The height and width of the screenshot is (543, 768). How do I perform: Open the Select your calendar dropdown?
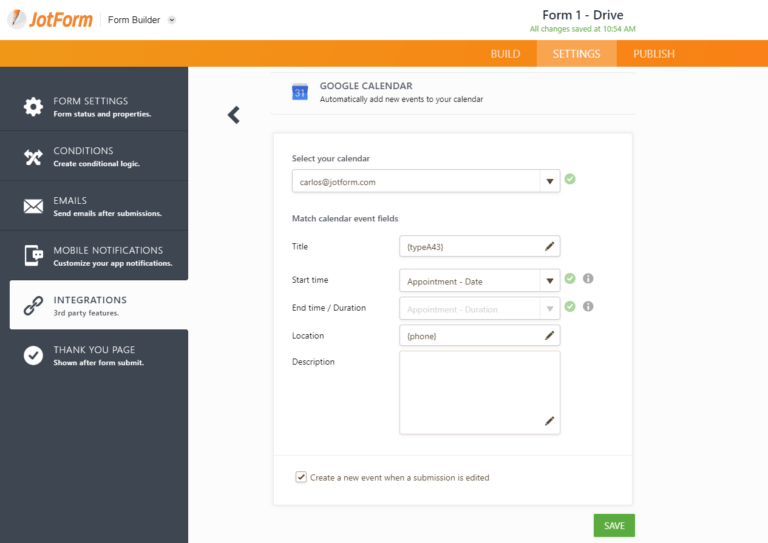[x=549, y=182]
